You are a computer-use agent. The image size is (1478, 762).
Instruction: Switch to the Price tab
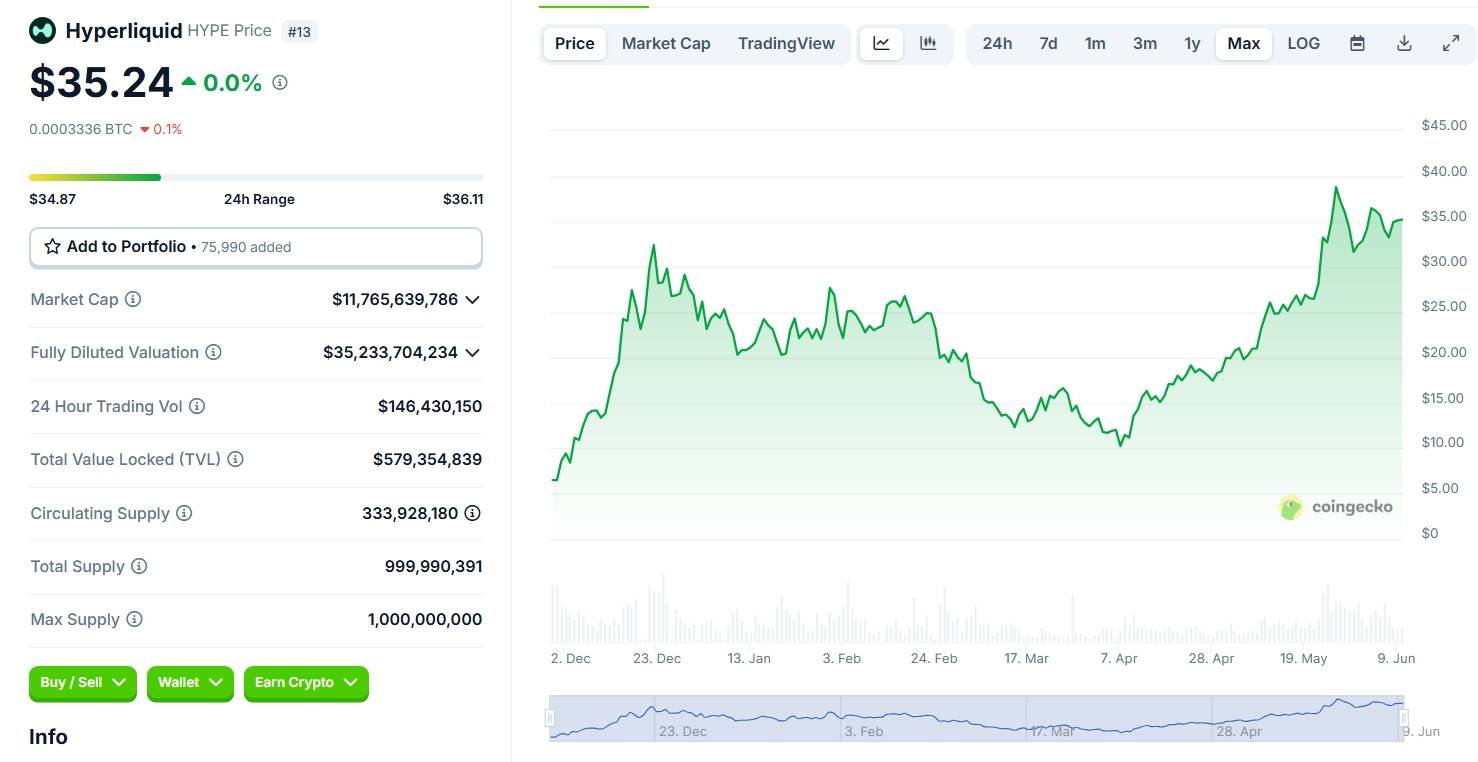pos(575,43)
